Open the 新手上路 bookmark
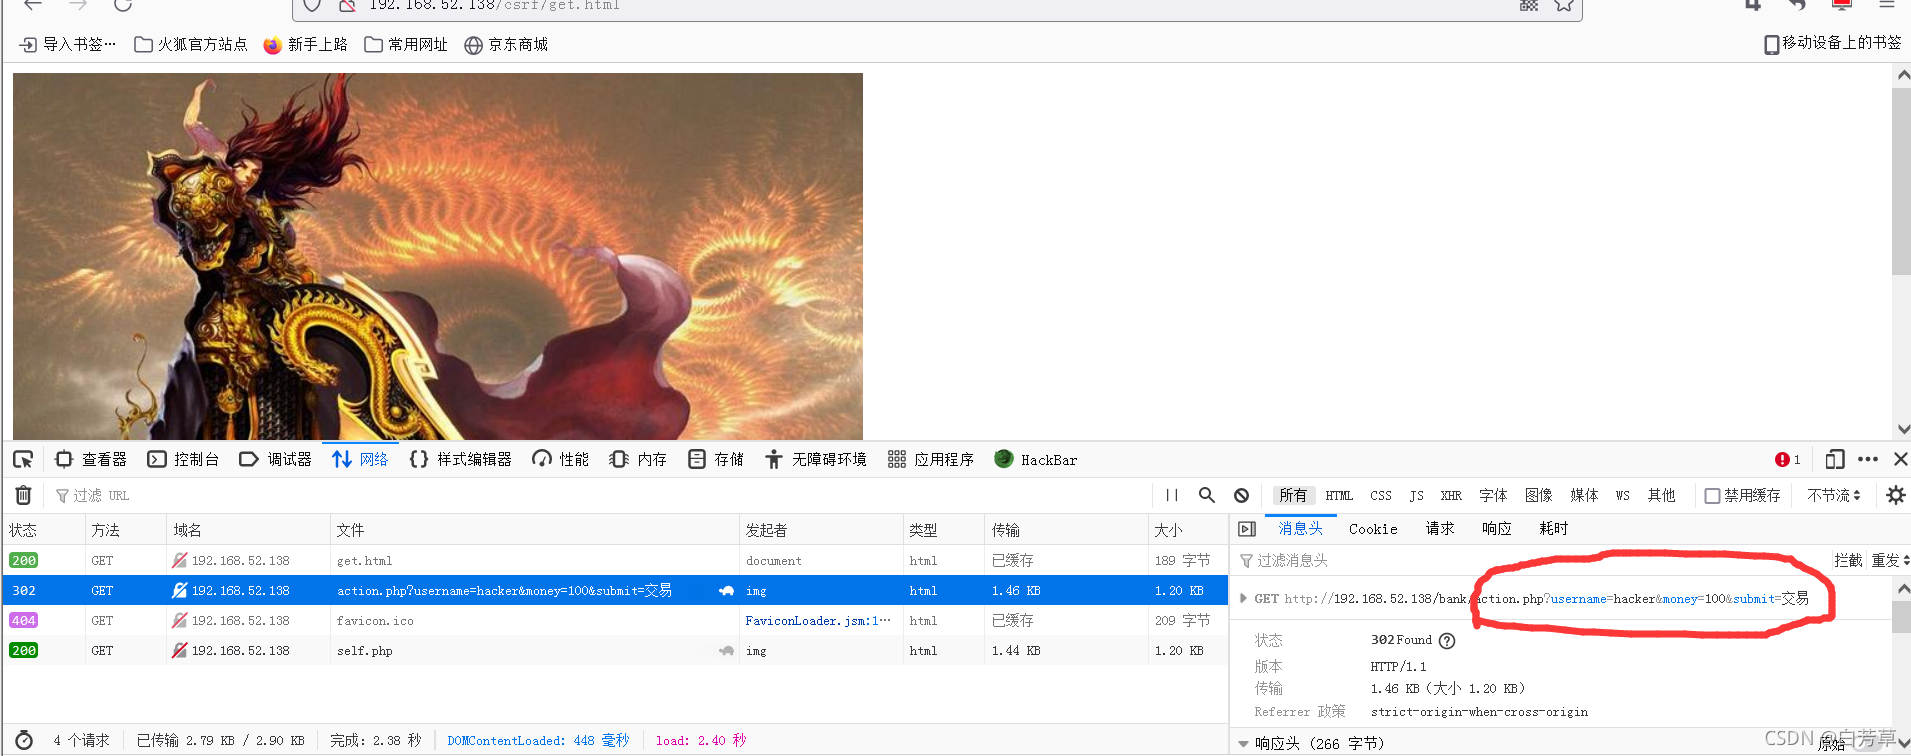The width and height of the screenshot is (1911, 756). pyautogui.click(x=305, y=44)
